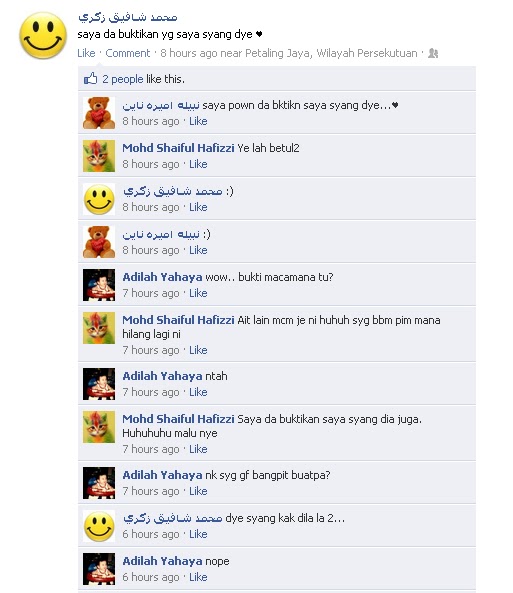The height and width of the screenshot is (593, 513).
Task: Like the nk syg gf bangpit buatpa comment
Action: (x=198, y=491)
